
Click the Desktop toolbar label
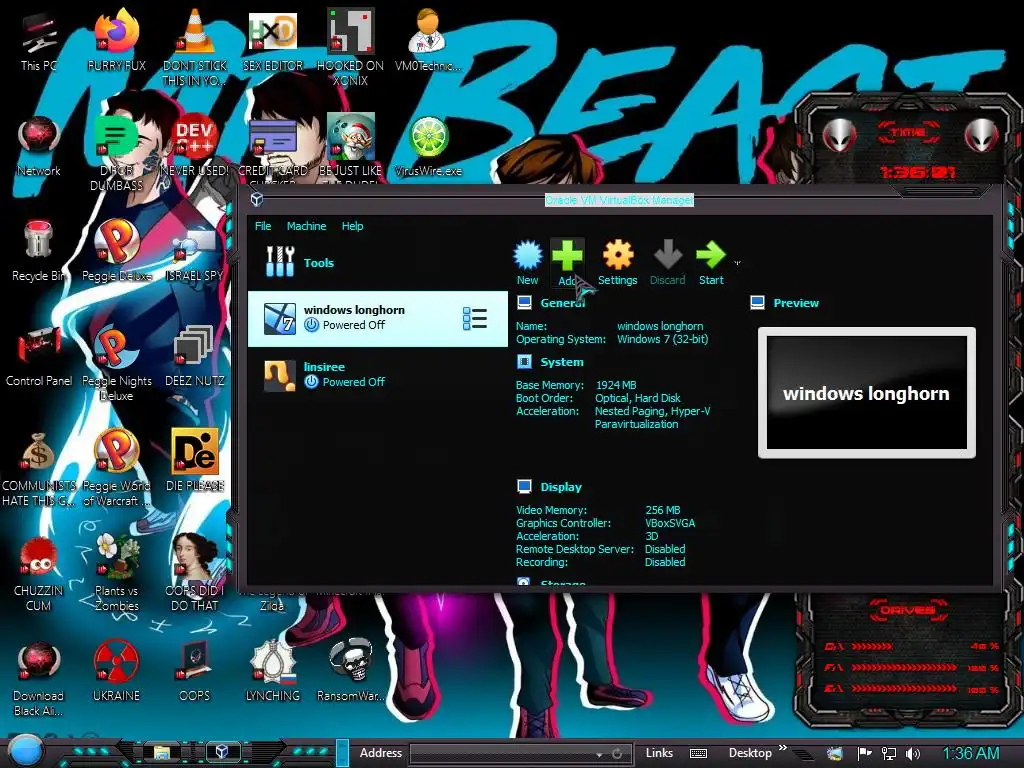pyautogui.click(x=750, y=753)
